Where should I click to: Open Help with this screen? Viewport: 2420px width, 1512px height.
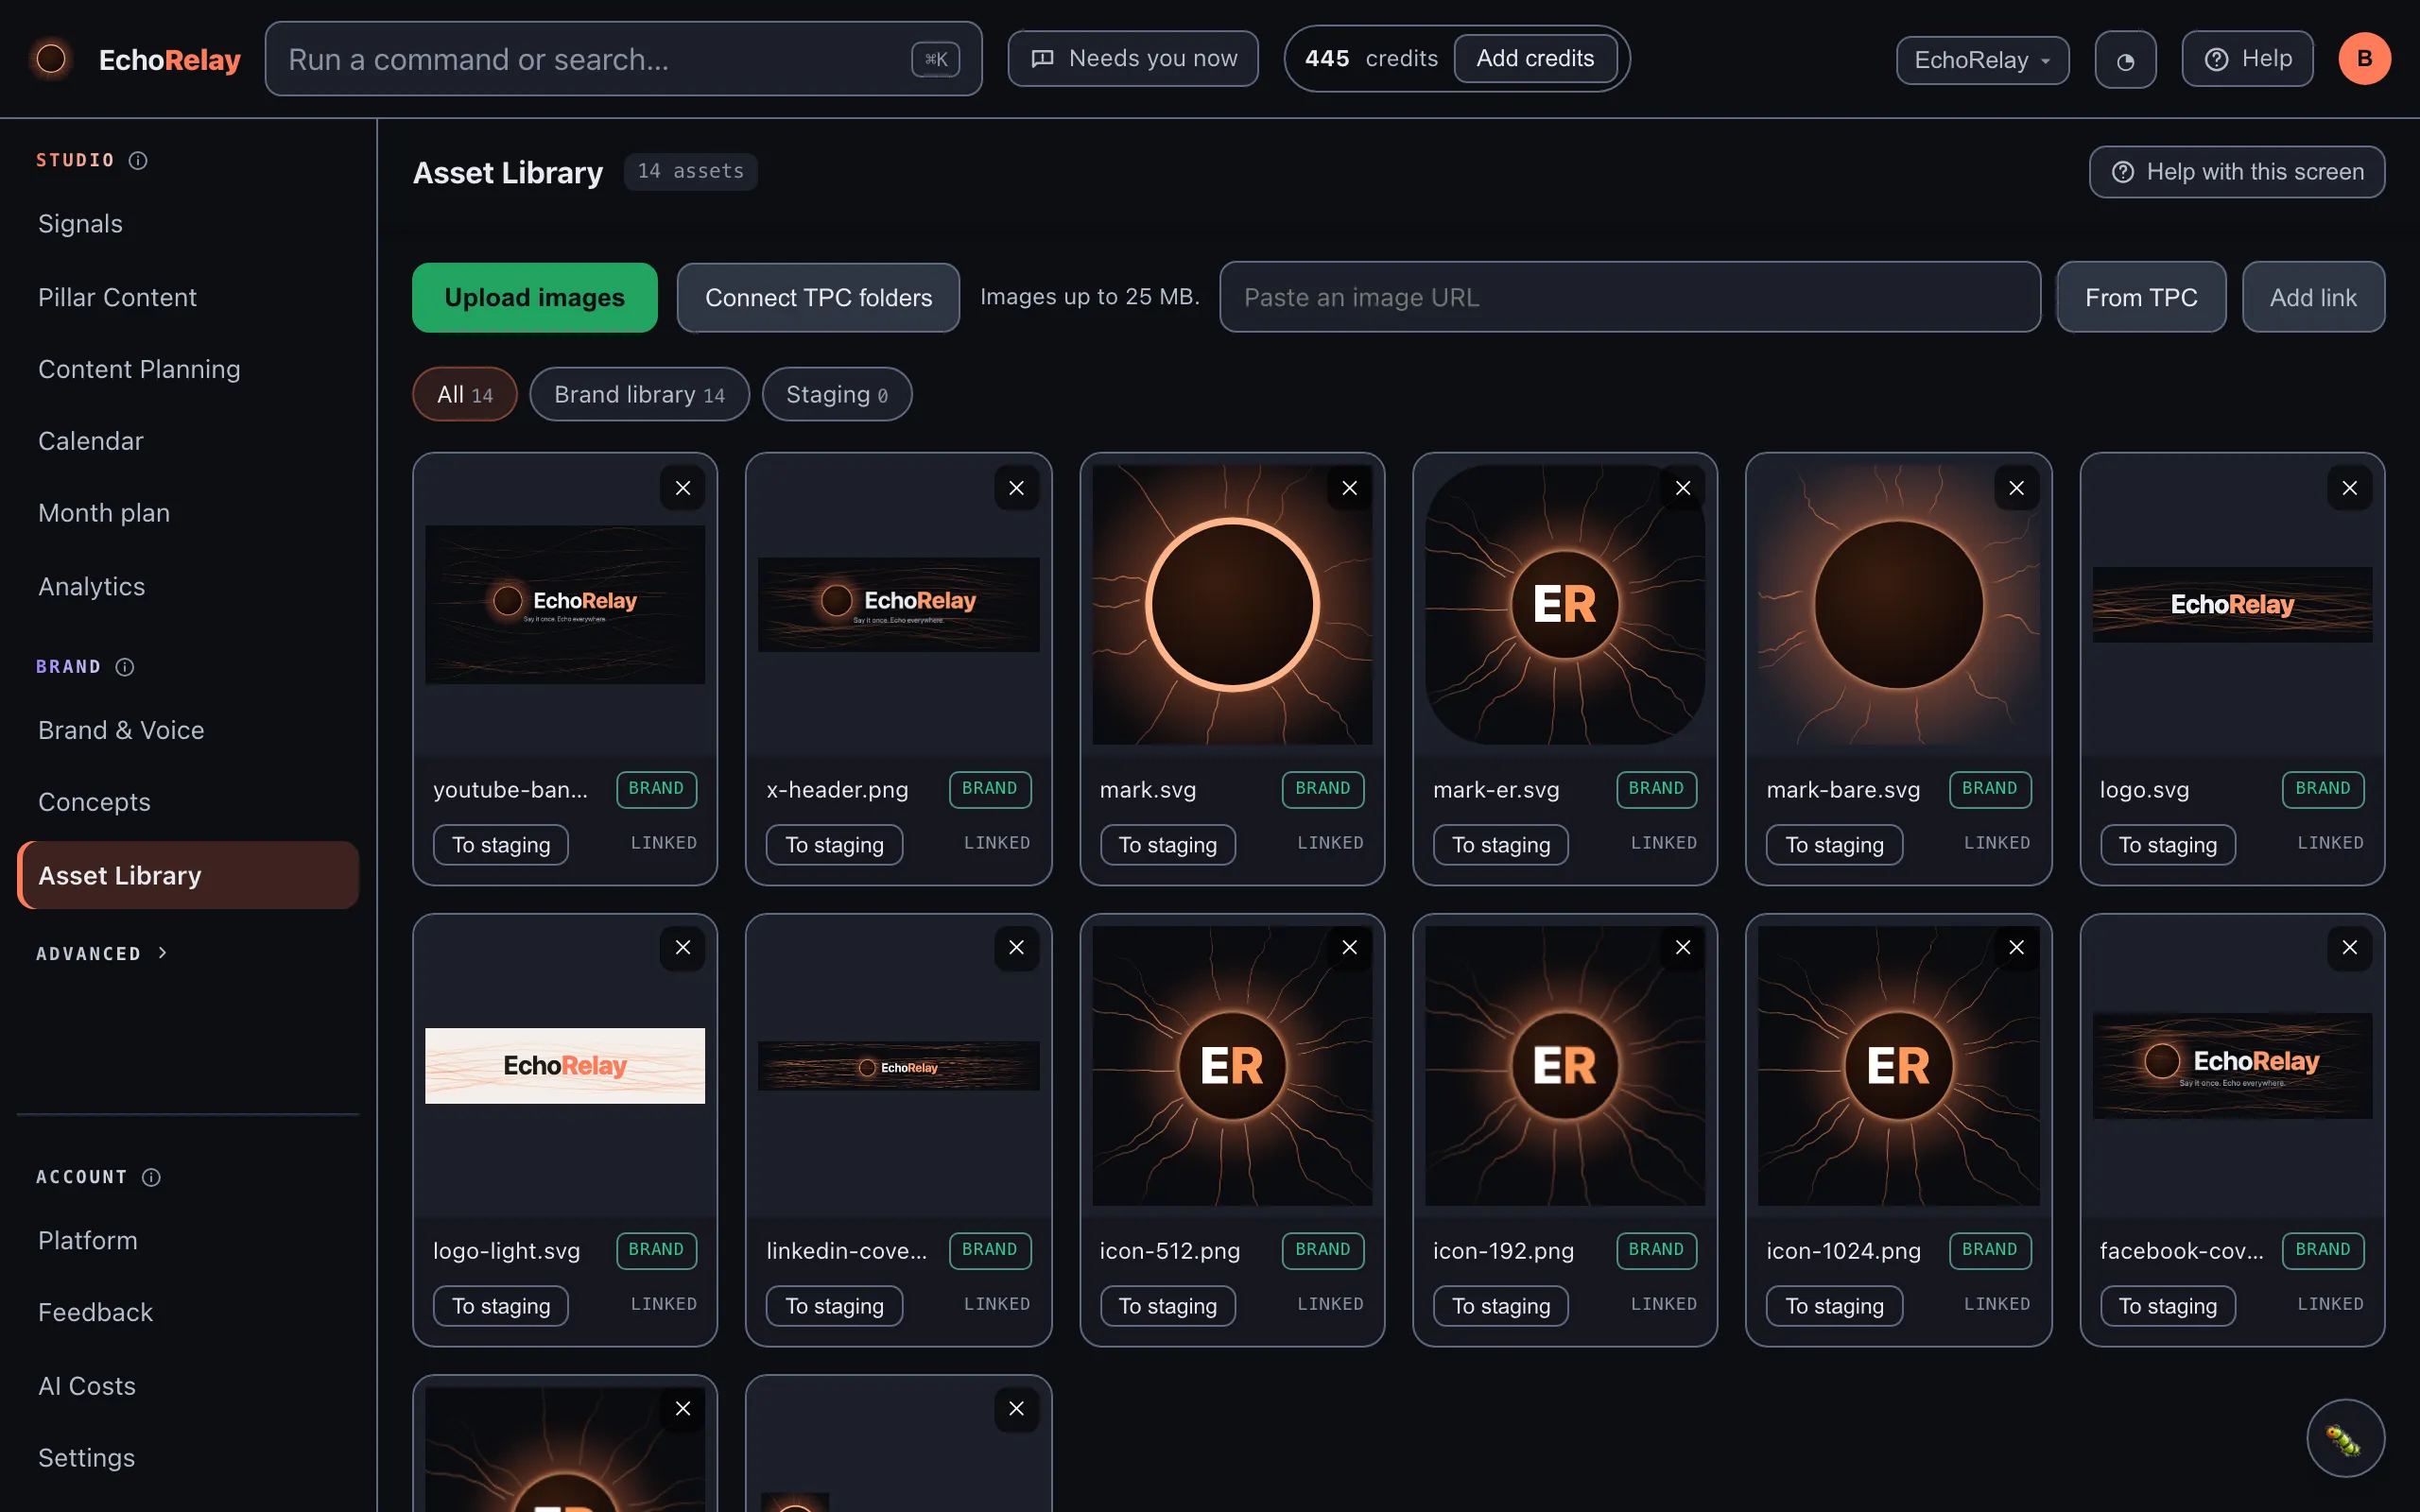tap(2237, 172)
